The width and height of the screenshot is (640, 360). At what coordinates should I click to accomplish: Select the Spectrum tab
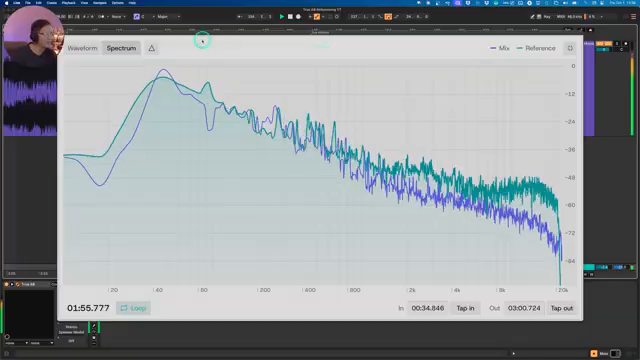(x=121, y=48)
